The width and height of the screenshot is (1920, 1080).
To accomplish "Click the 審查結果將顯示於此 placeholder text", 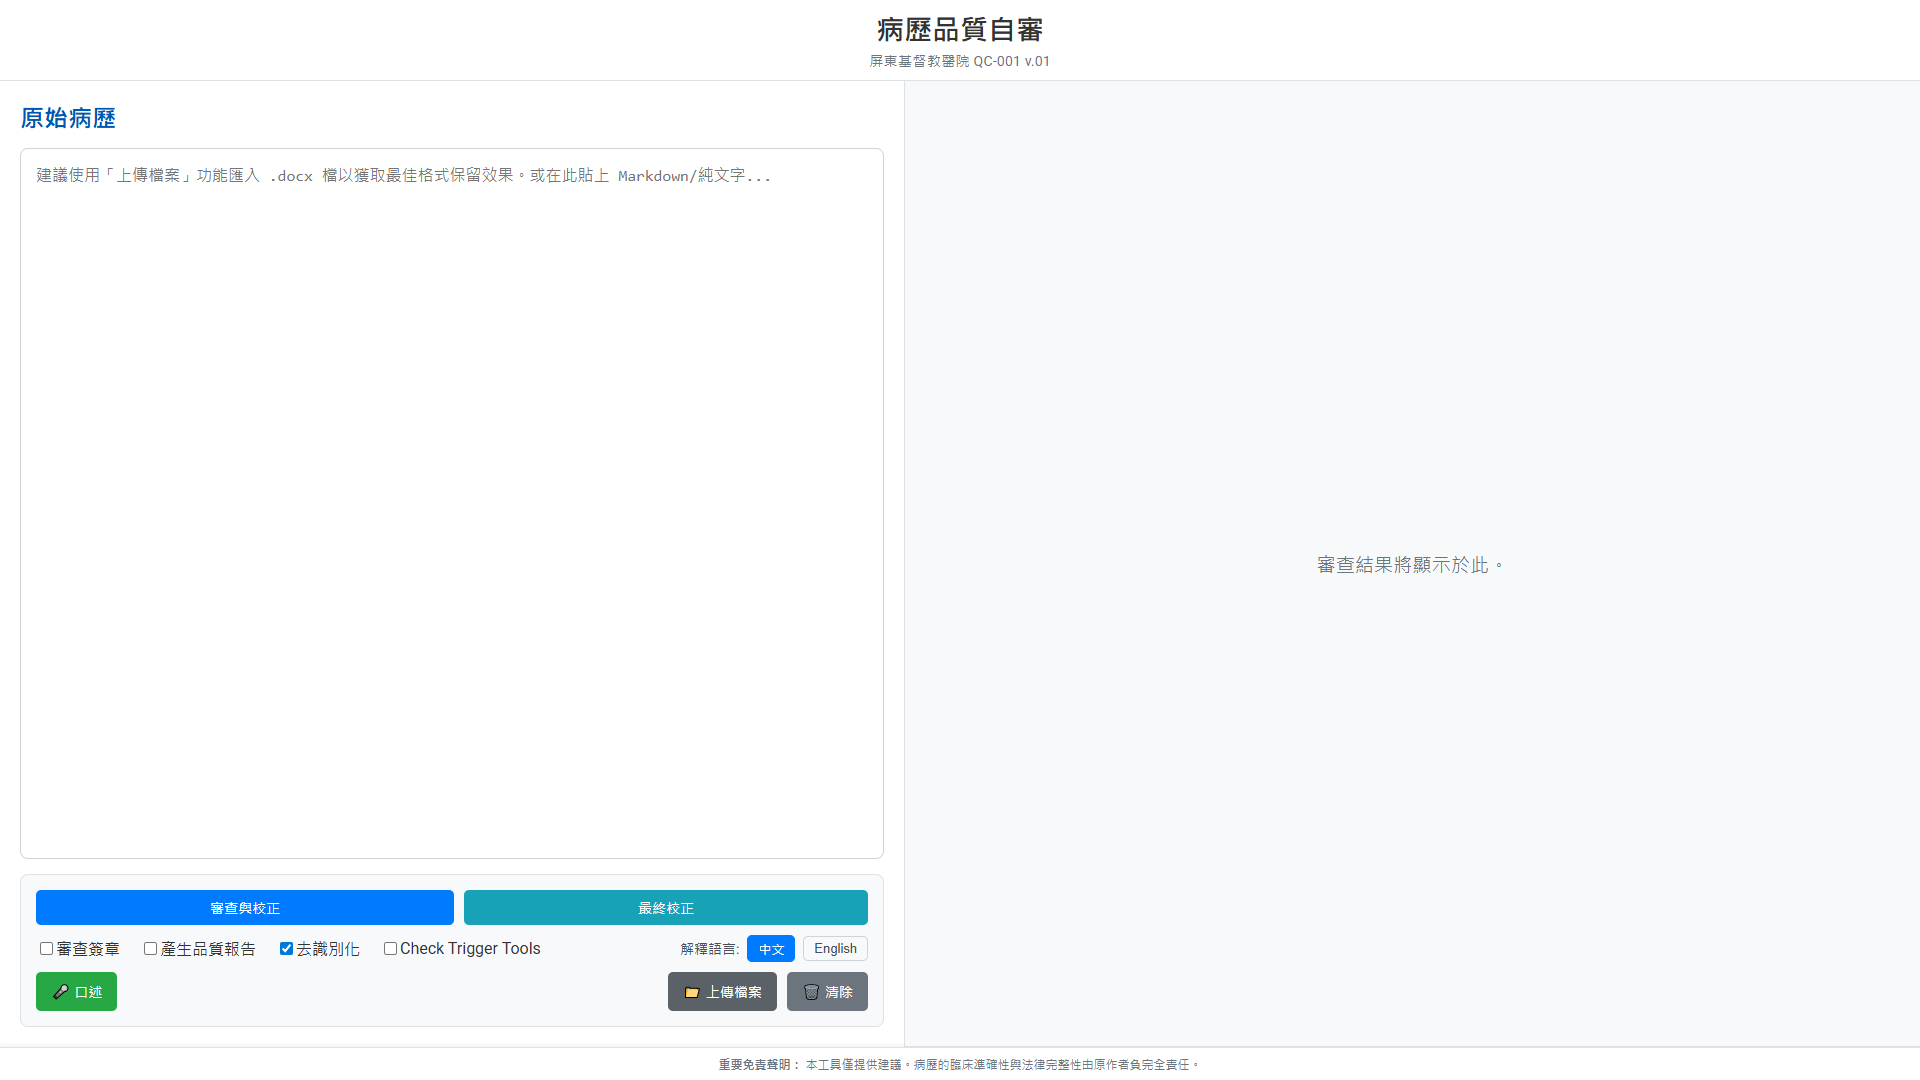I will tap(1410, 565).
